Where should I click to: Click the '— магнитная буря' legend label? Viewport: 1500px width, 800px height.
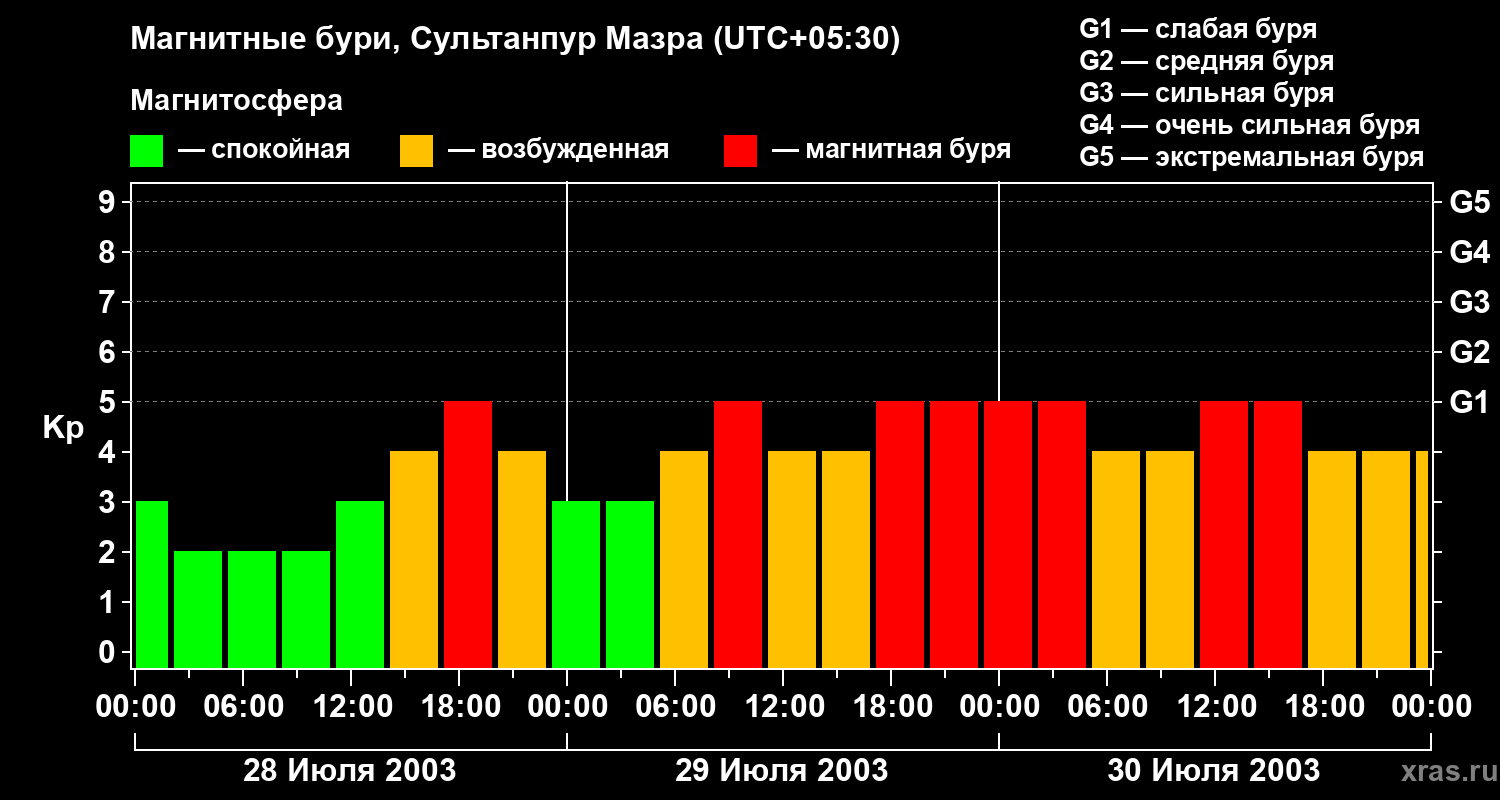tap(892, 150)
